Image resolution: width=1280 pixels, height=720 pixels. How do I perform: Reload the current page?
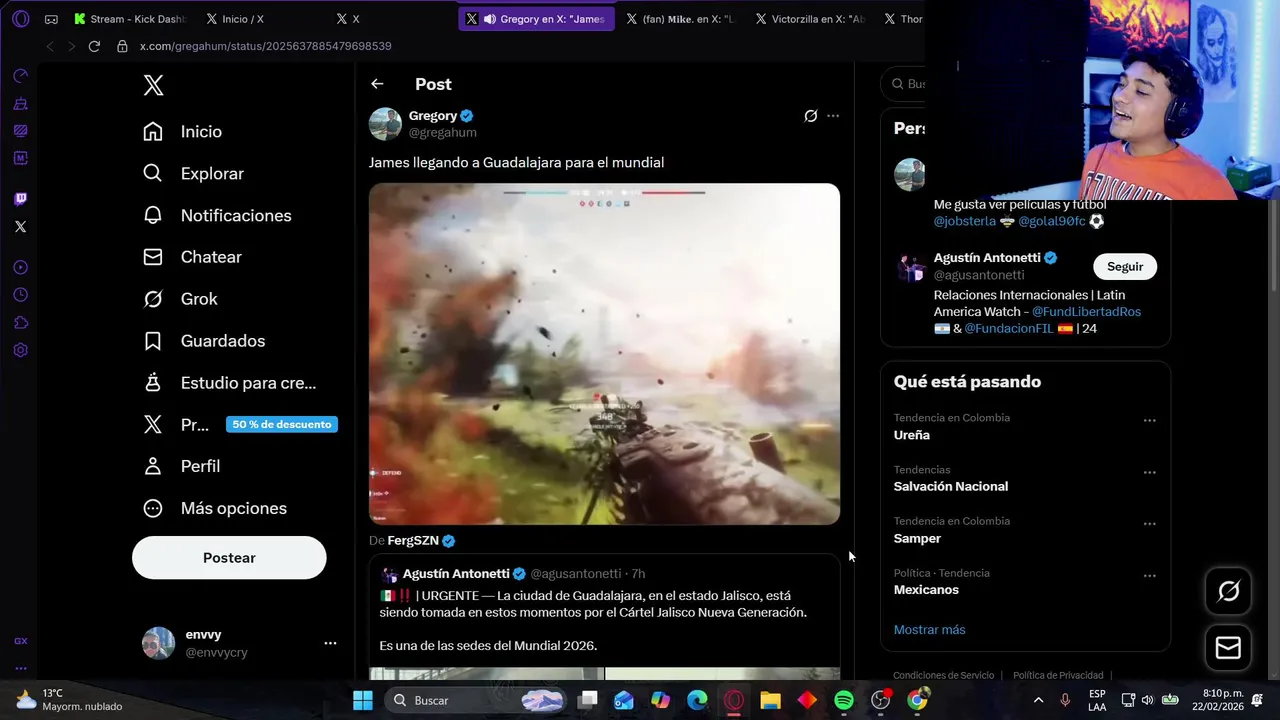[x=94, y=46]
